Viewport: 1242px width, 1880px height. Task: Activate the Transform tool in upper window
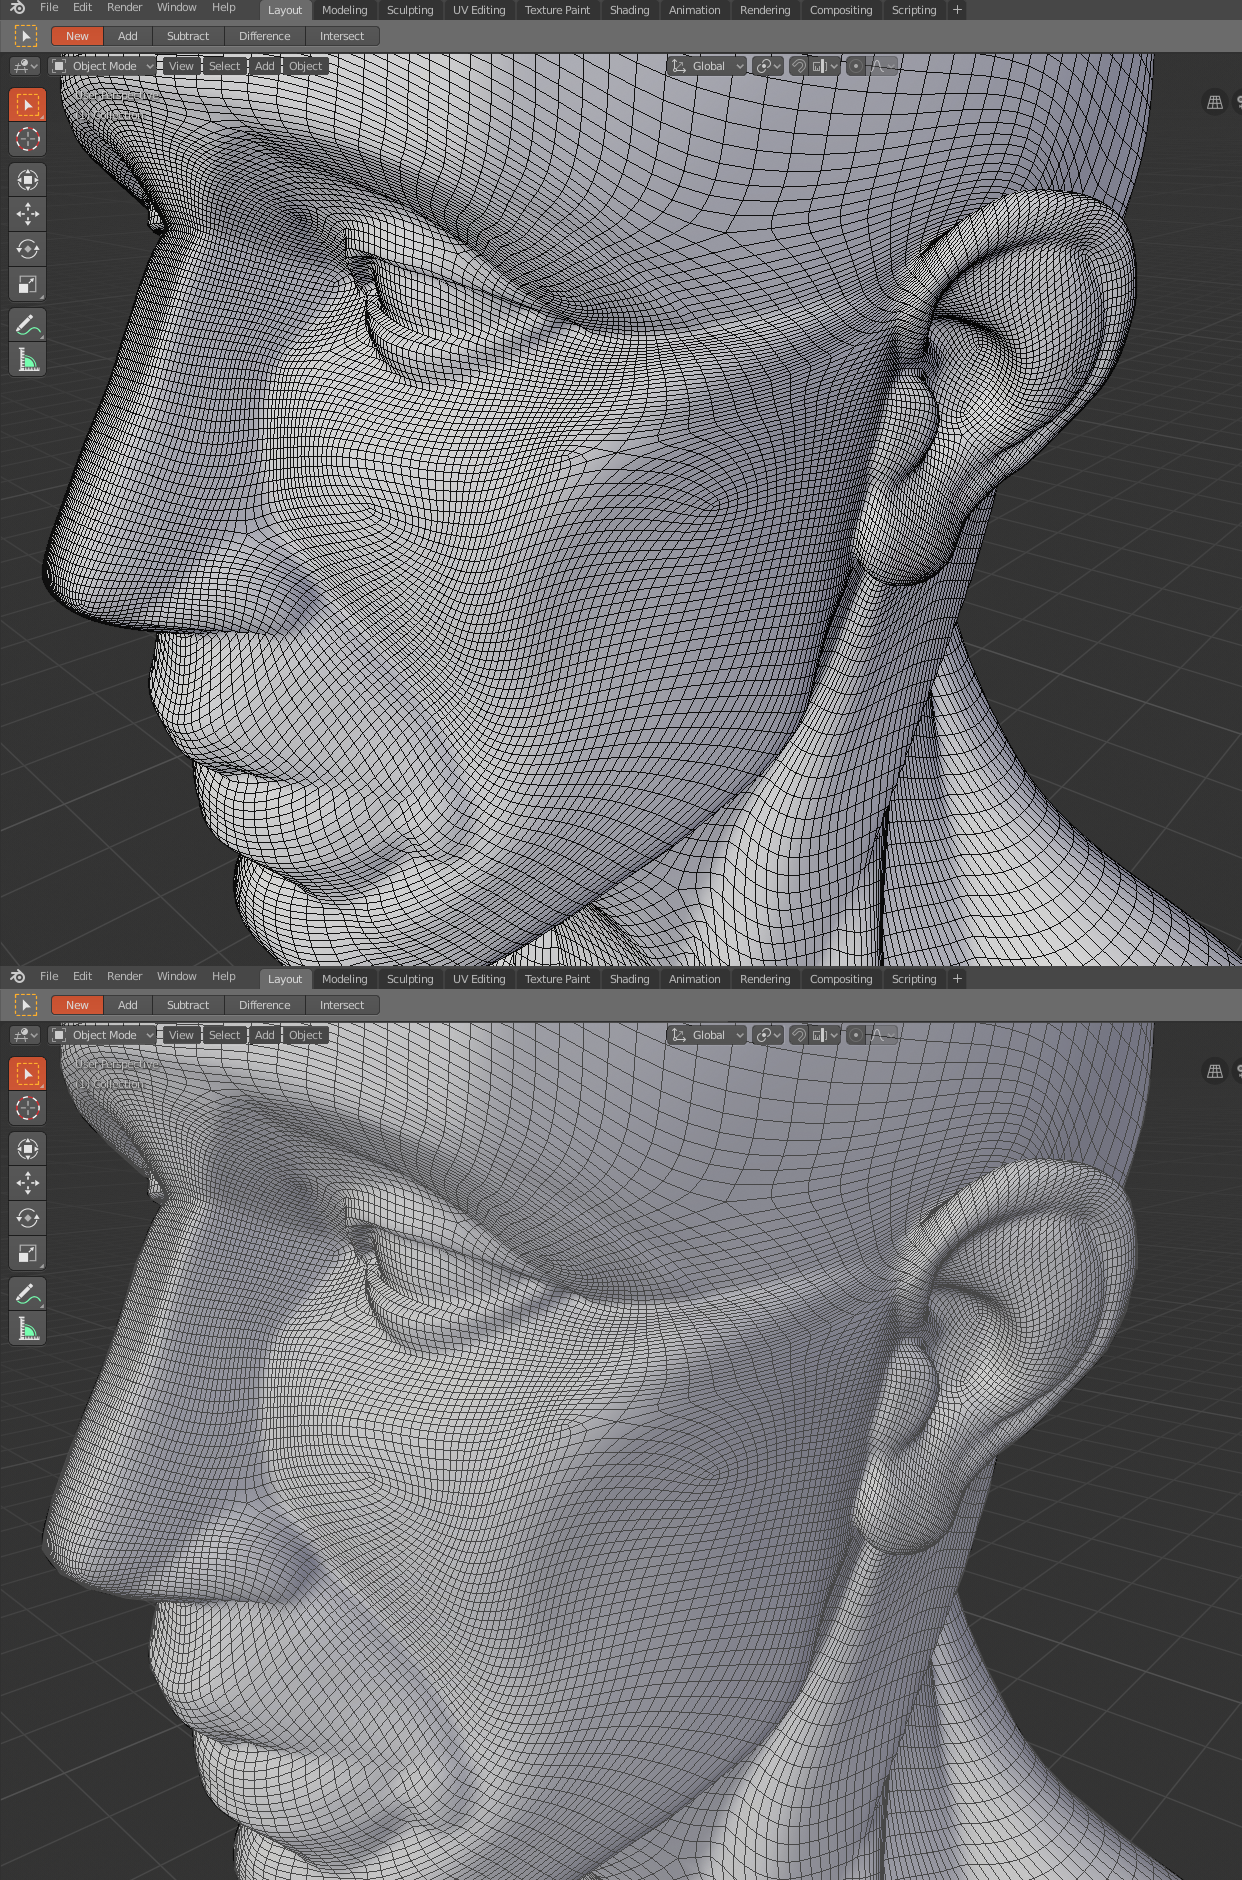click(28, 180)
